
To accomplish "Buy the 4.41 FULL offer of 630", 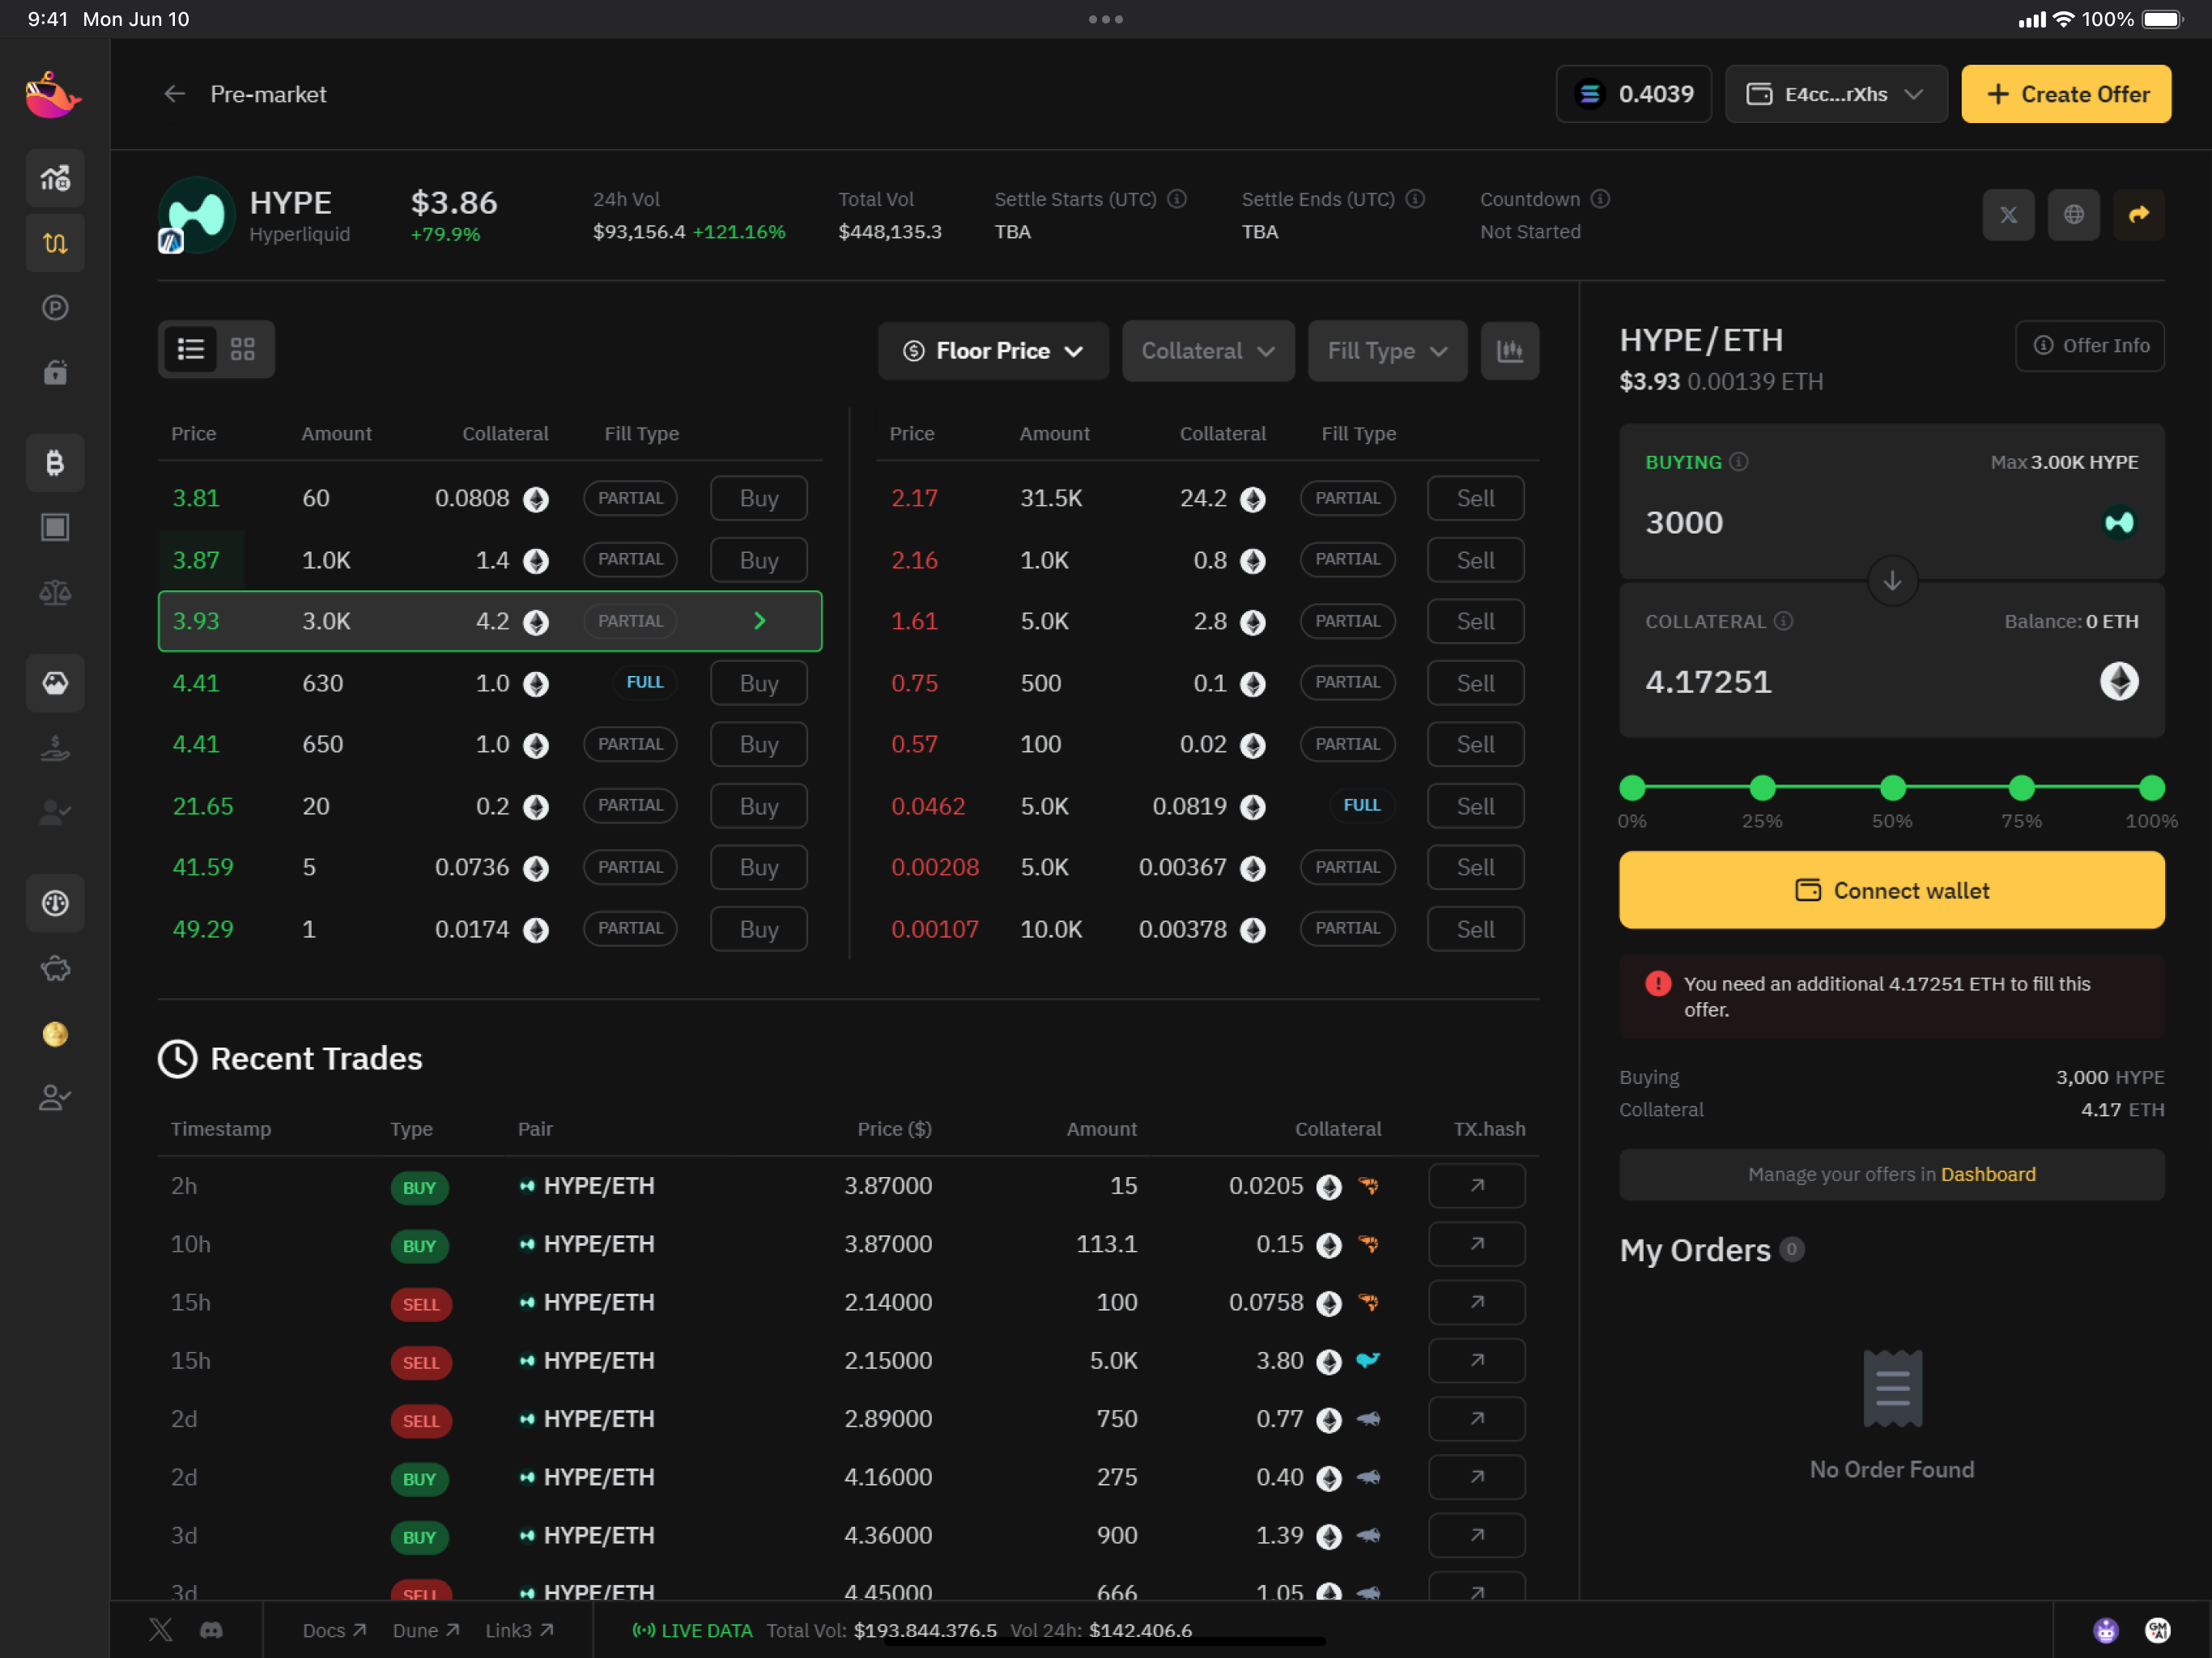I will click(x=759, y=683).
